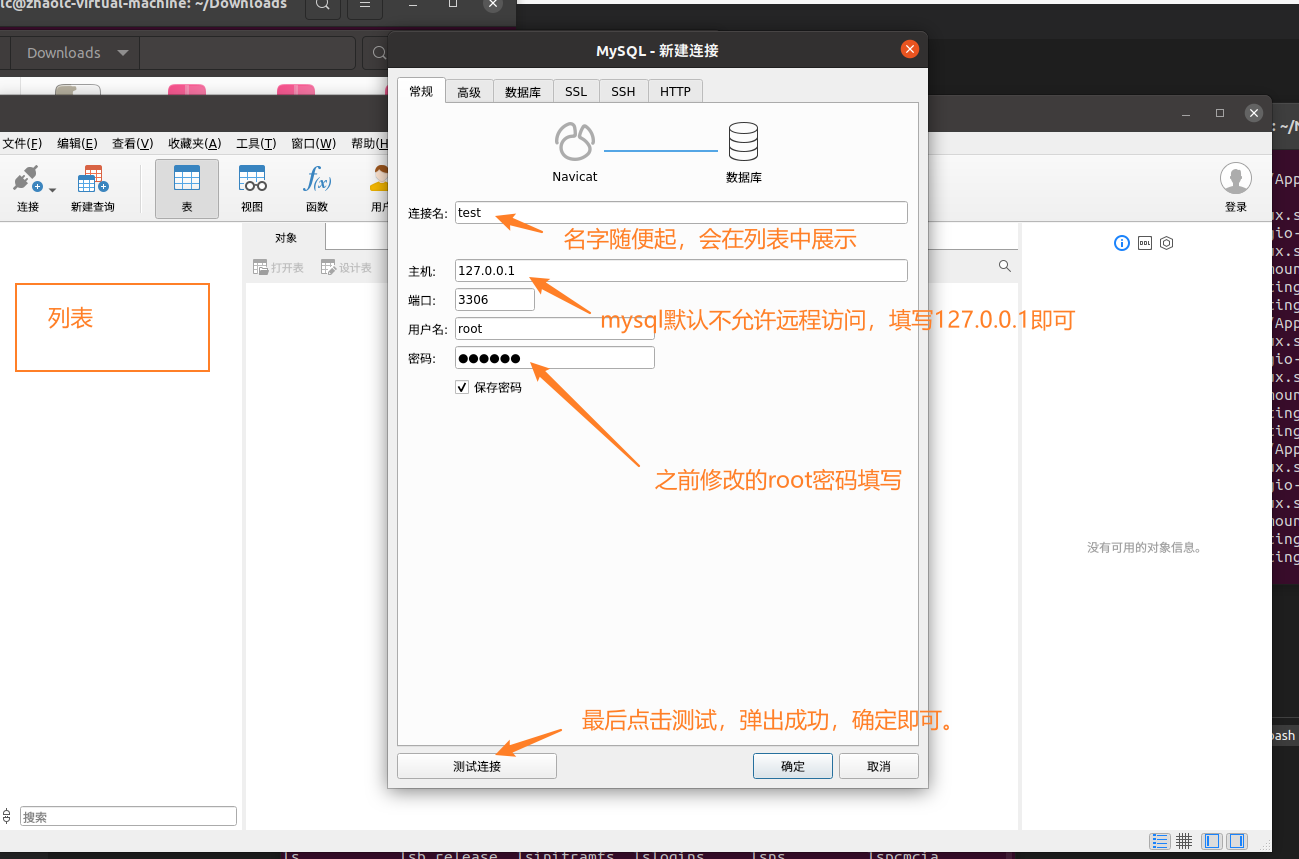This screenshot has height=859, width=1299.
Task: Open the 窗口(W) menu
Action: coord(313,144)
